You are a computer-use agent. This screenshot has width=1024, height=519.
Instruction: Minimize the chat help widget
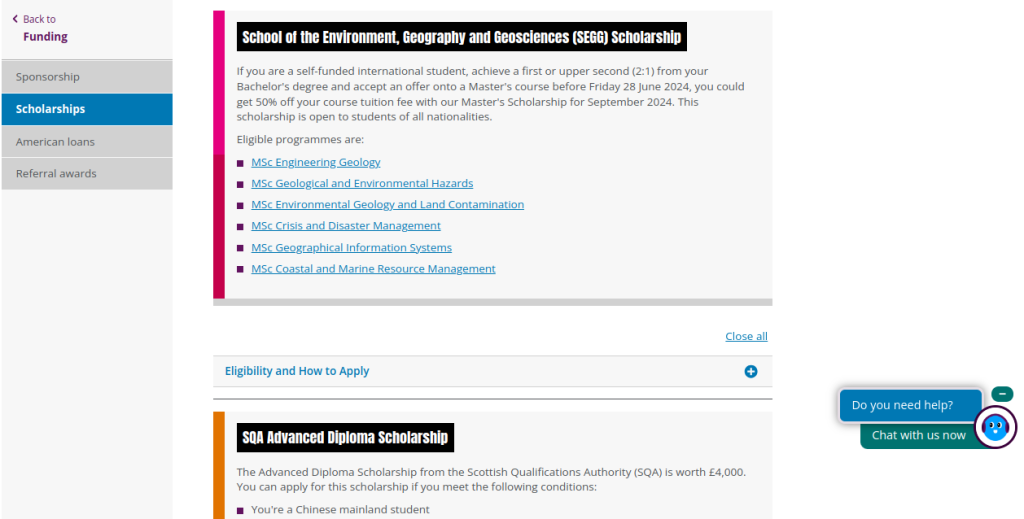[1003, 394]
